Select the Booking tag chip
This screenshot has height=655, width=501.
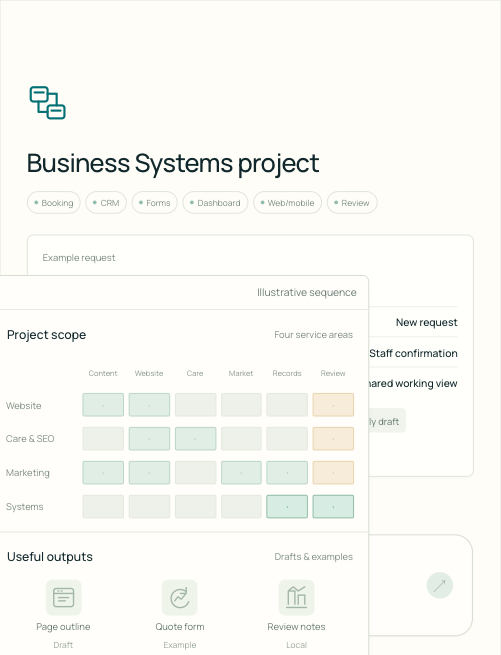click(53, 203)
